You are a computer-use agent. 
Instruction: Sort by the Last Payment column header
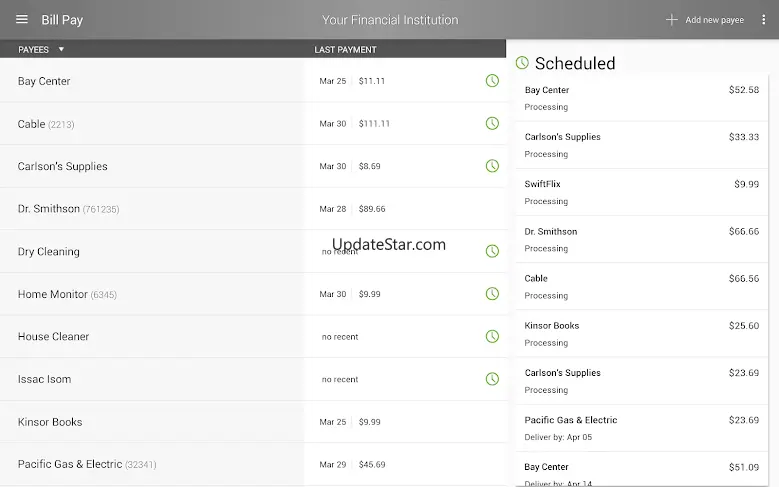click(x=345, y=49)
